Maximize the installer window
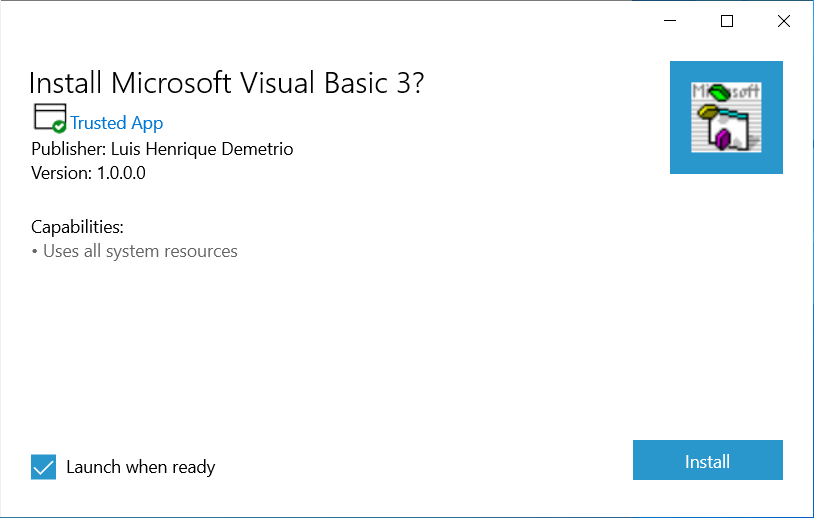Image resolution: width=814 pixels, height=518 pixels. (x=727, y=21)
